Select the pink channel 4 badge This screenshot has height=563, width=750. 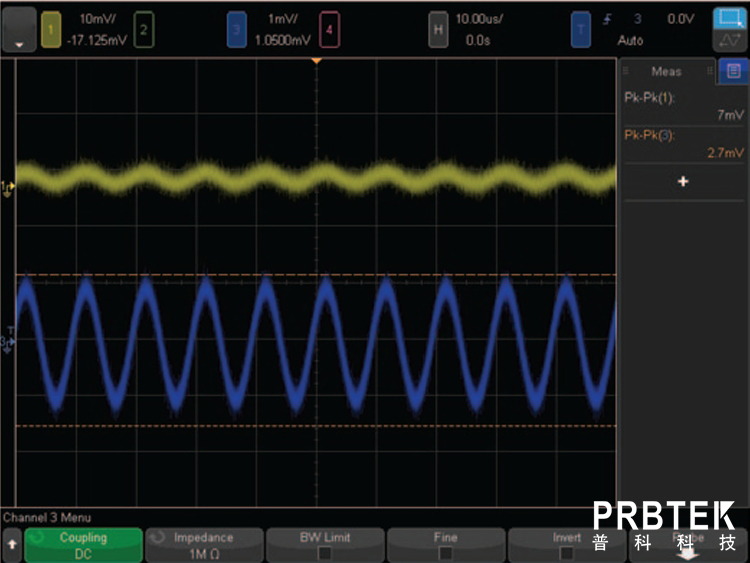(x=328, y=30)
